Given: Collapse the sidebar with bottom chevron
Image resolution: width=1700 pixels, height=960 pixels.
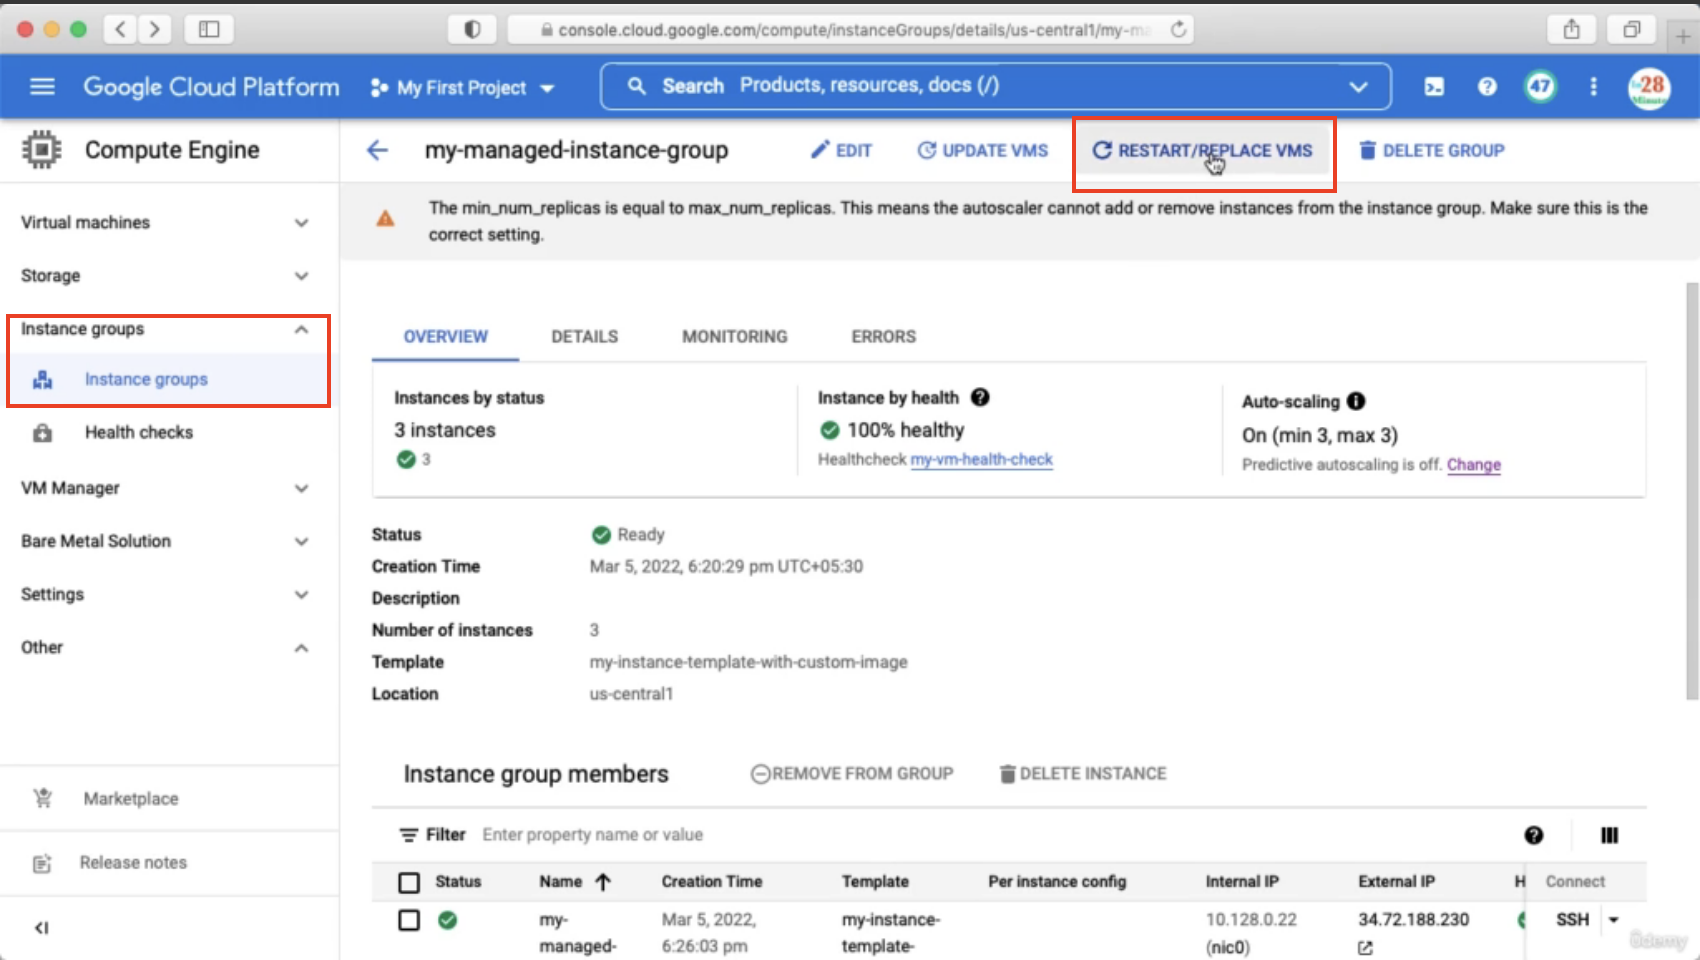Looking at the screenshot, I should tap(41, 927).
